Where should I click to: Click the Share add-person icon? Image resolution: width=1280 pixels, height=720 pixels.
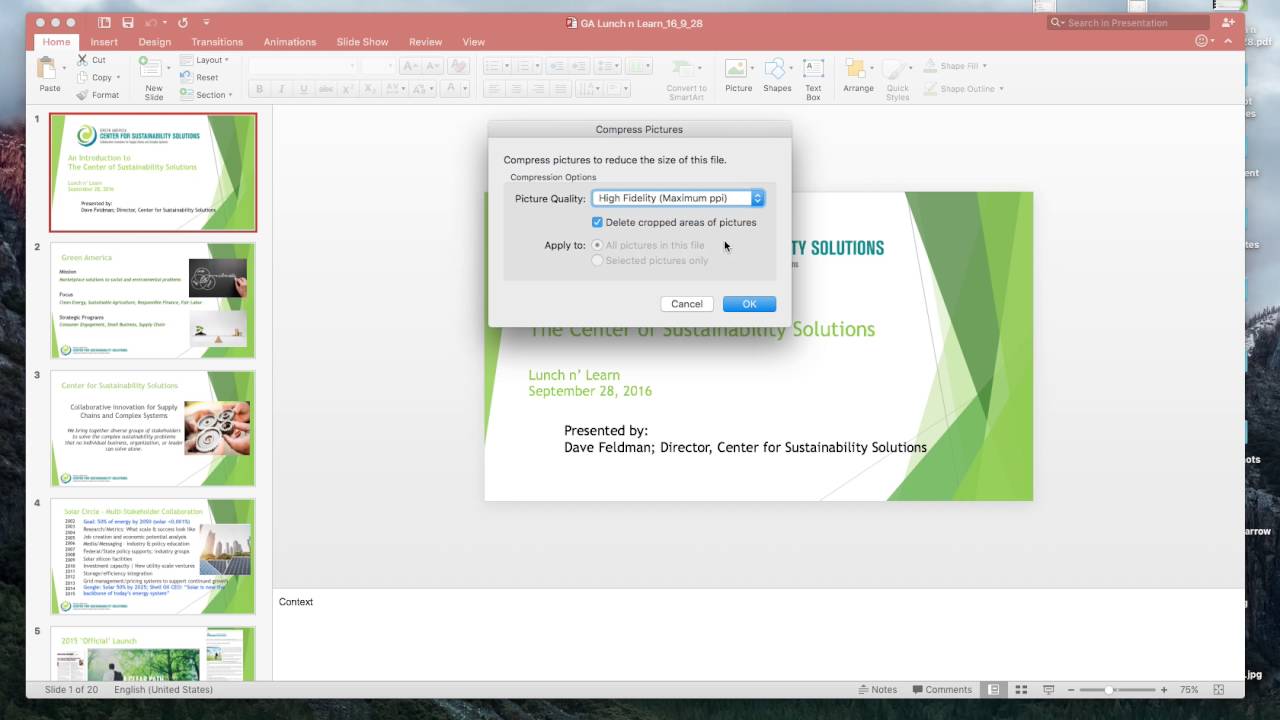1228,22
